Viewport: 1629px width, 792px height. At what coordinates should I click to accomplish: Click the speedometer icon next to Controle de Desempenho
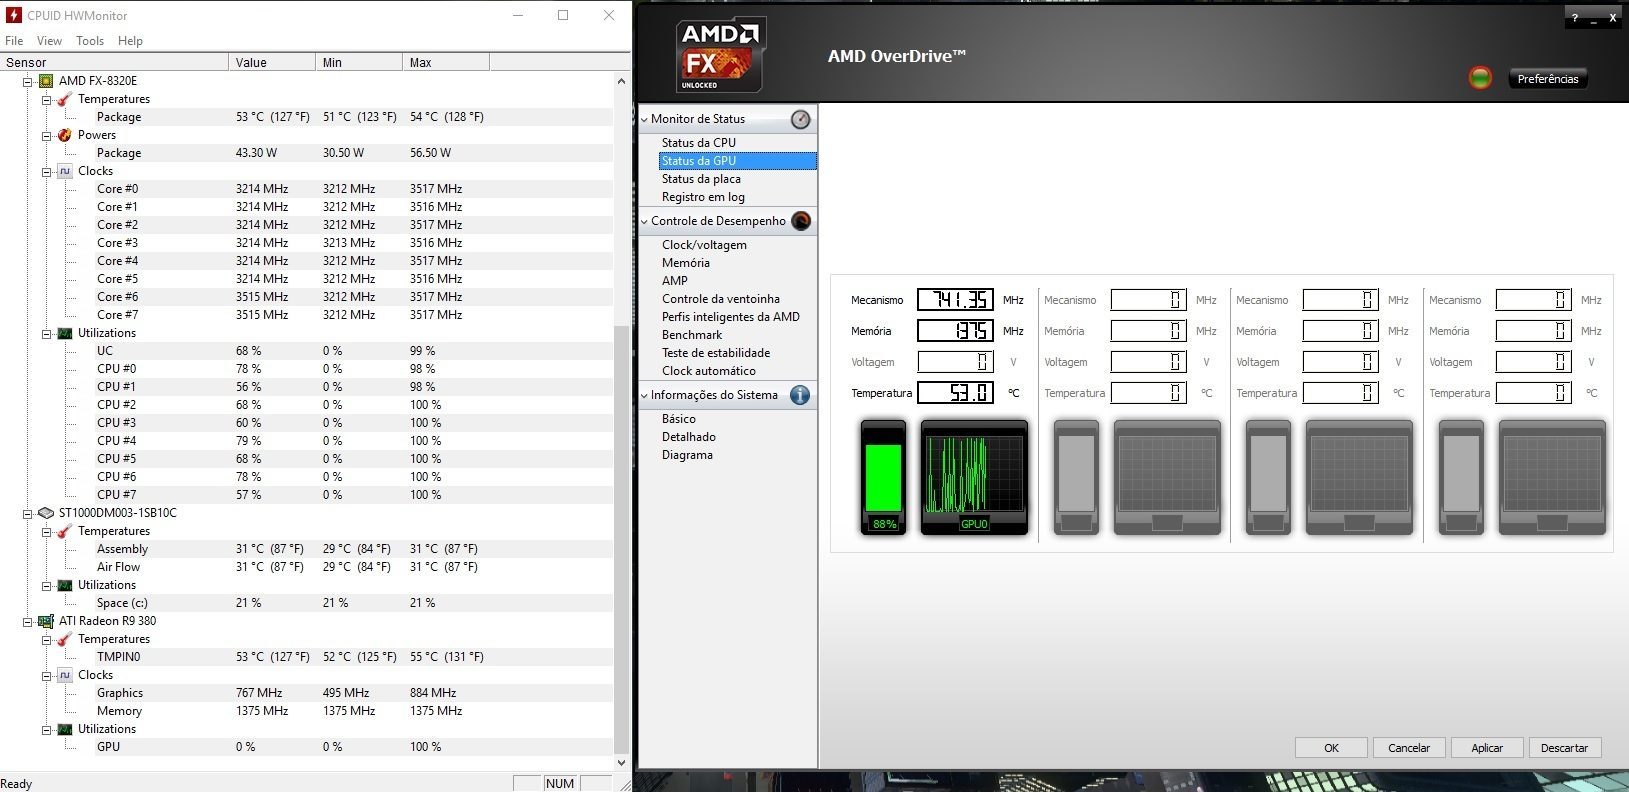pyautogui.click(x=801, y=221)
